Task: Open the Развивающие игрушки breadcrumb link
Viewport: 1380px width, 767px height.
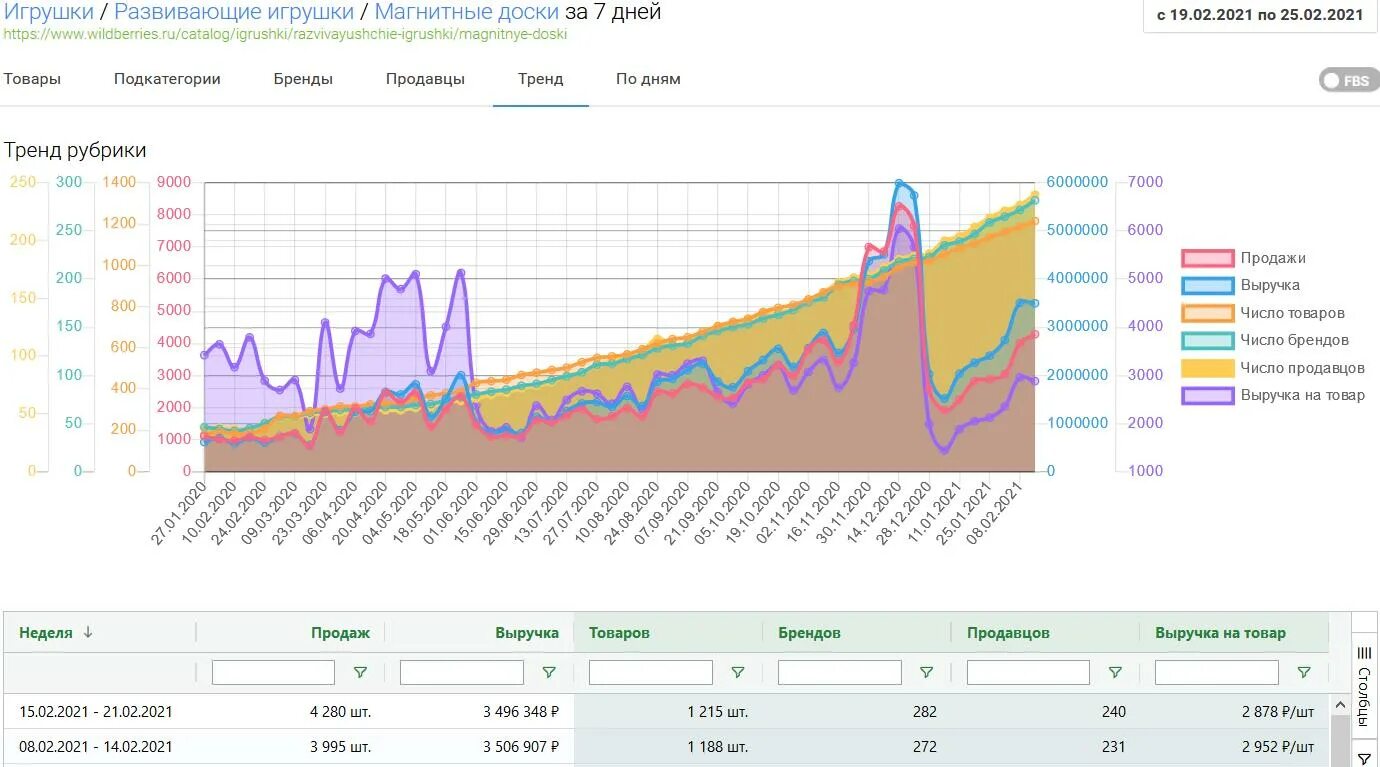Action: [x=234, y=12]
